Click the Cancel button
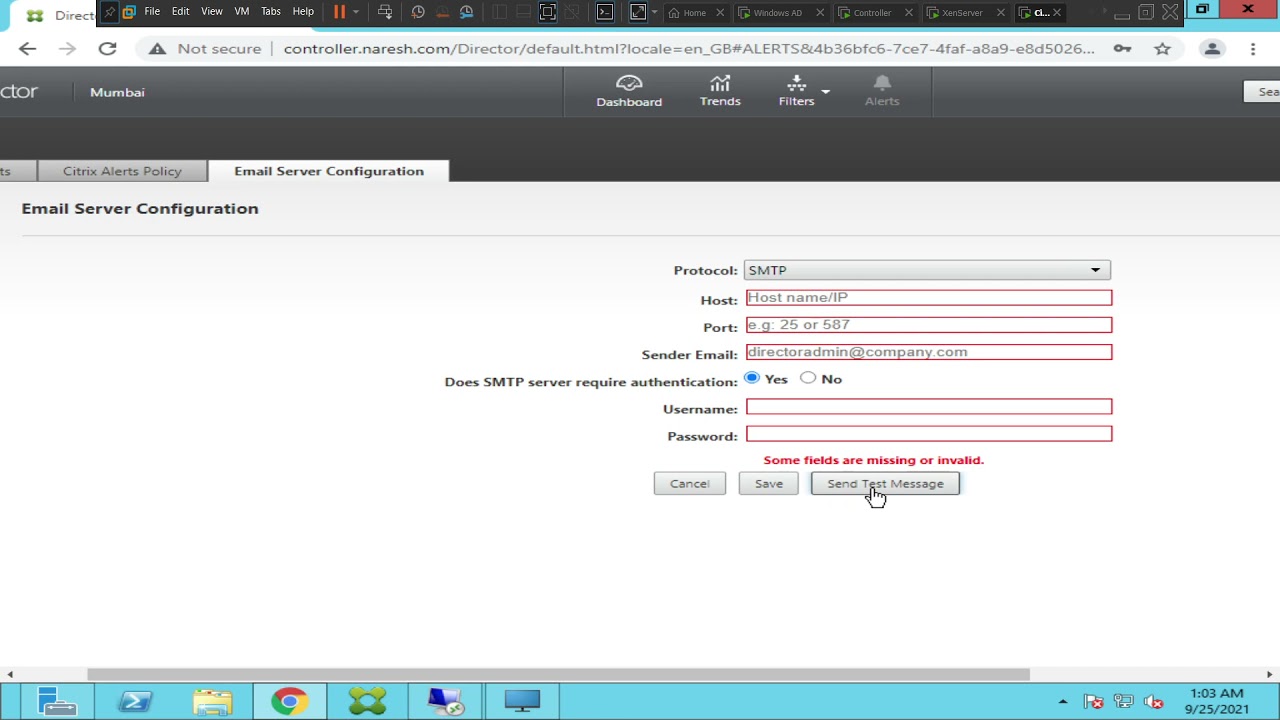Viewport: 1280px width, 720px height. click(690, 484)
